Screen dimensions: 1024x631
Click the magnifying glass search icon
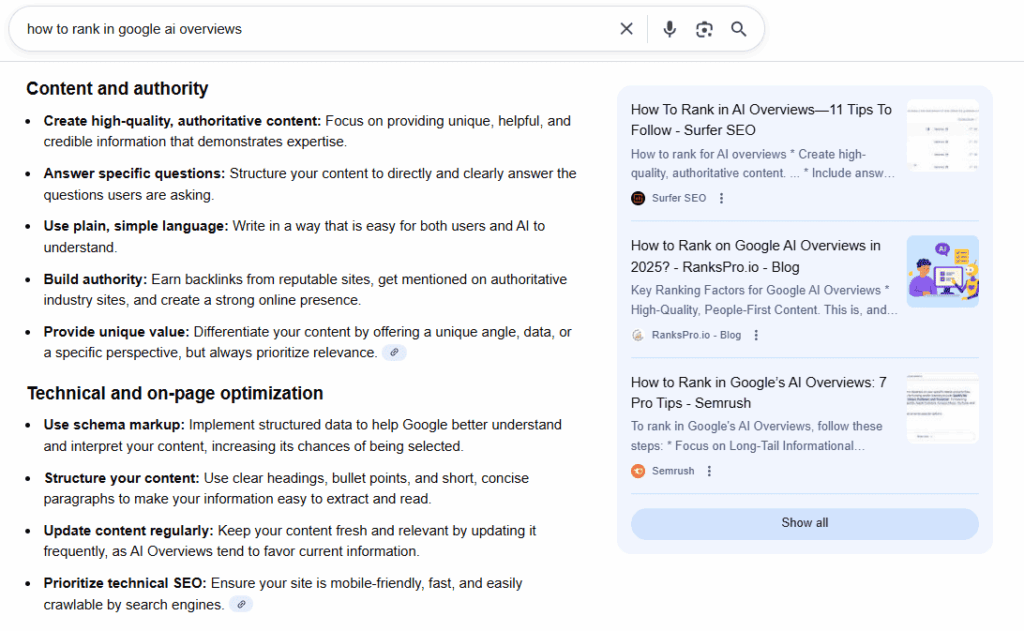(738, 28)
